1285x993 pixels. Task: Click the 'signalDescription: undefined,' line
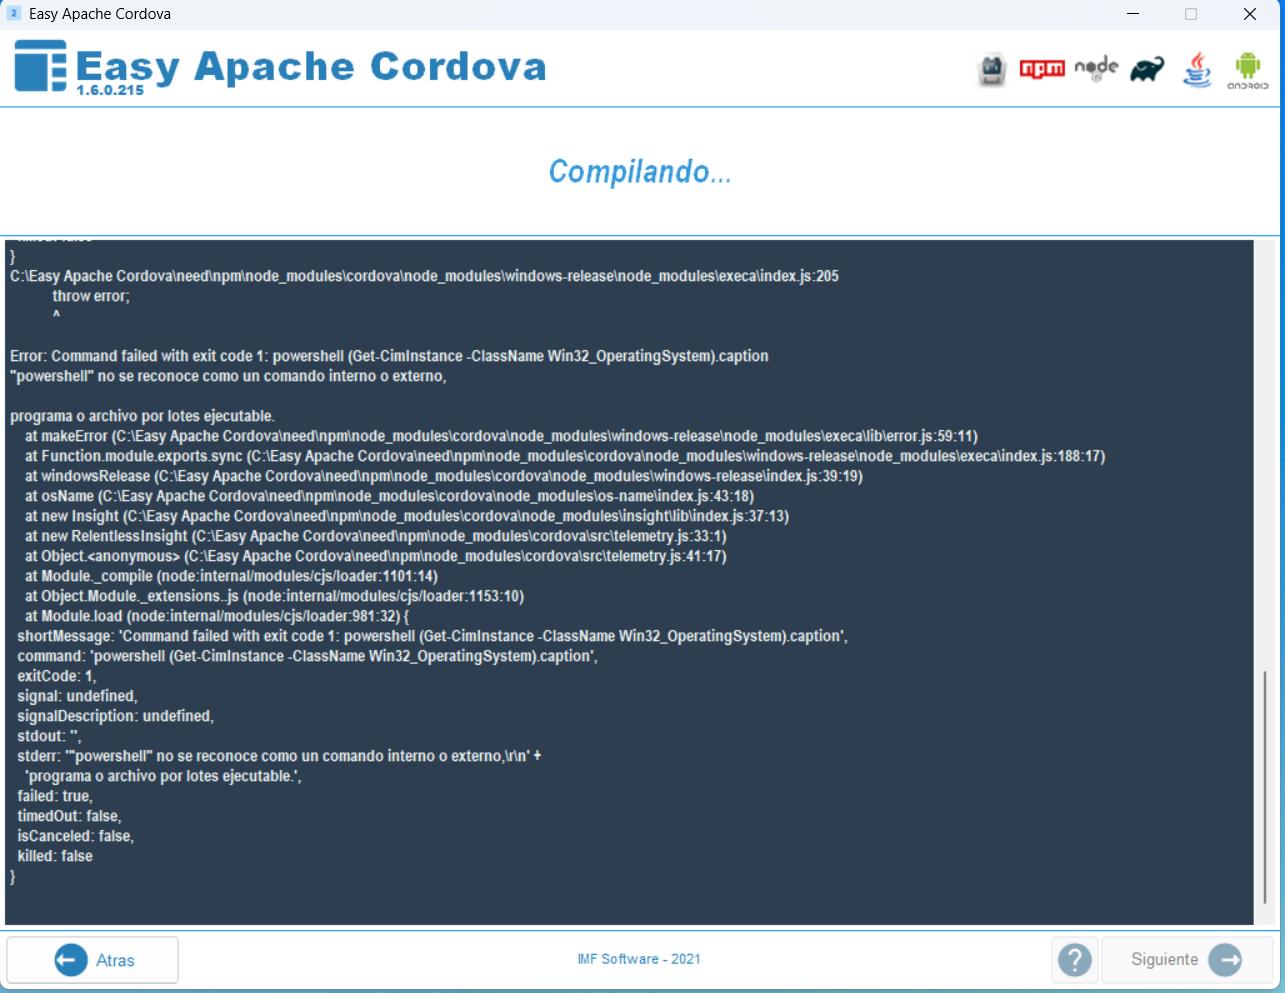[115, 716]
